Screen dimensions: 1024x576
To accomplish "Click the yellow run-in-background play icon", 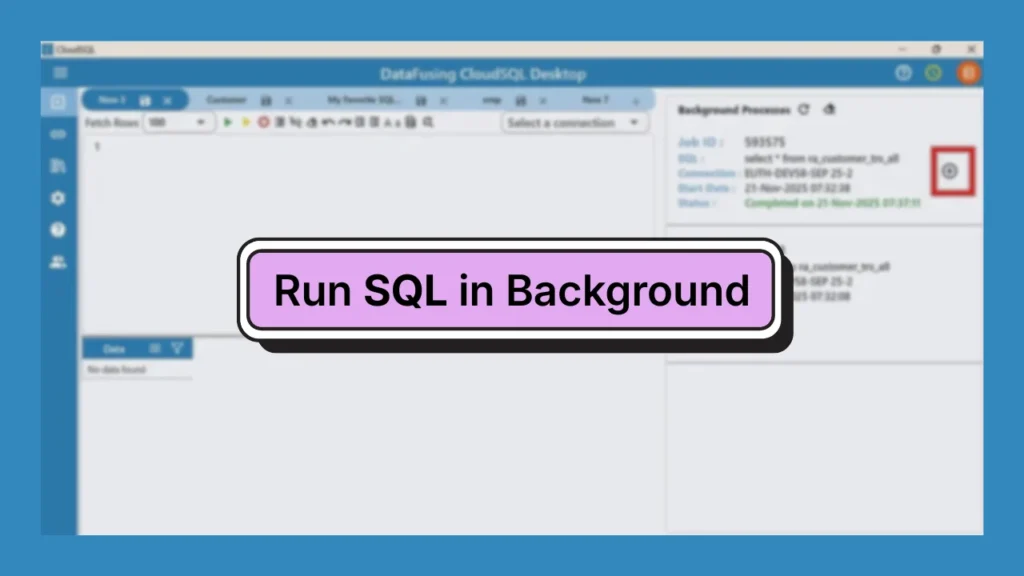I will [246, 122].
